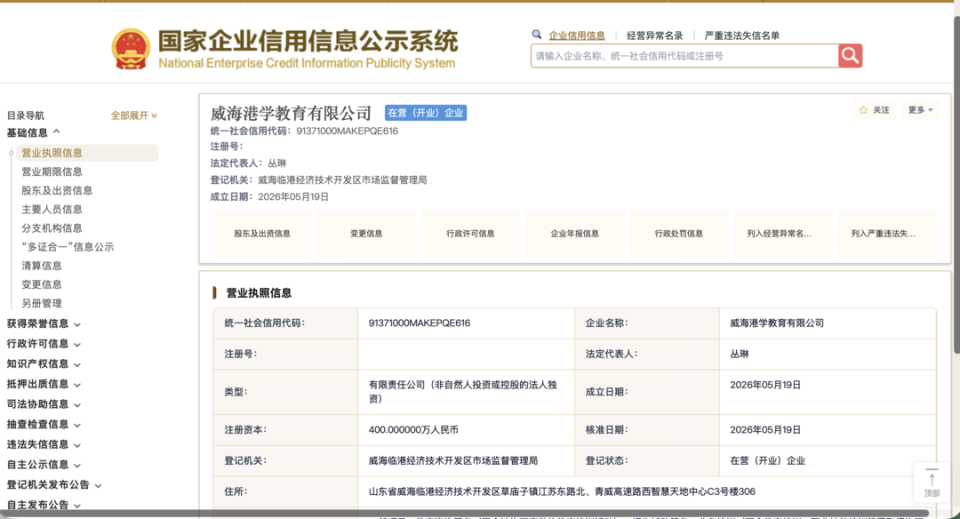Click the 登记状态 value 在营（开业）企业
Screen dimensions: 960x519
[x=768, y=461]
